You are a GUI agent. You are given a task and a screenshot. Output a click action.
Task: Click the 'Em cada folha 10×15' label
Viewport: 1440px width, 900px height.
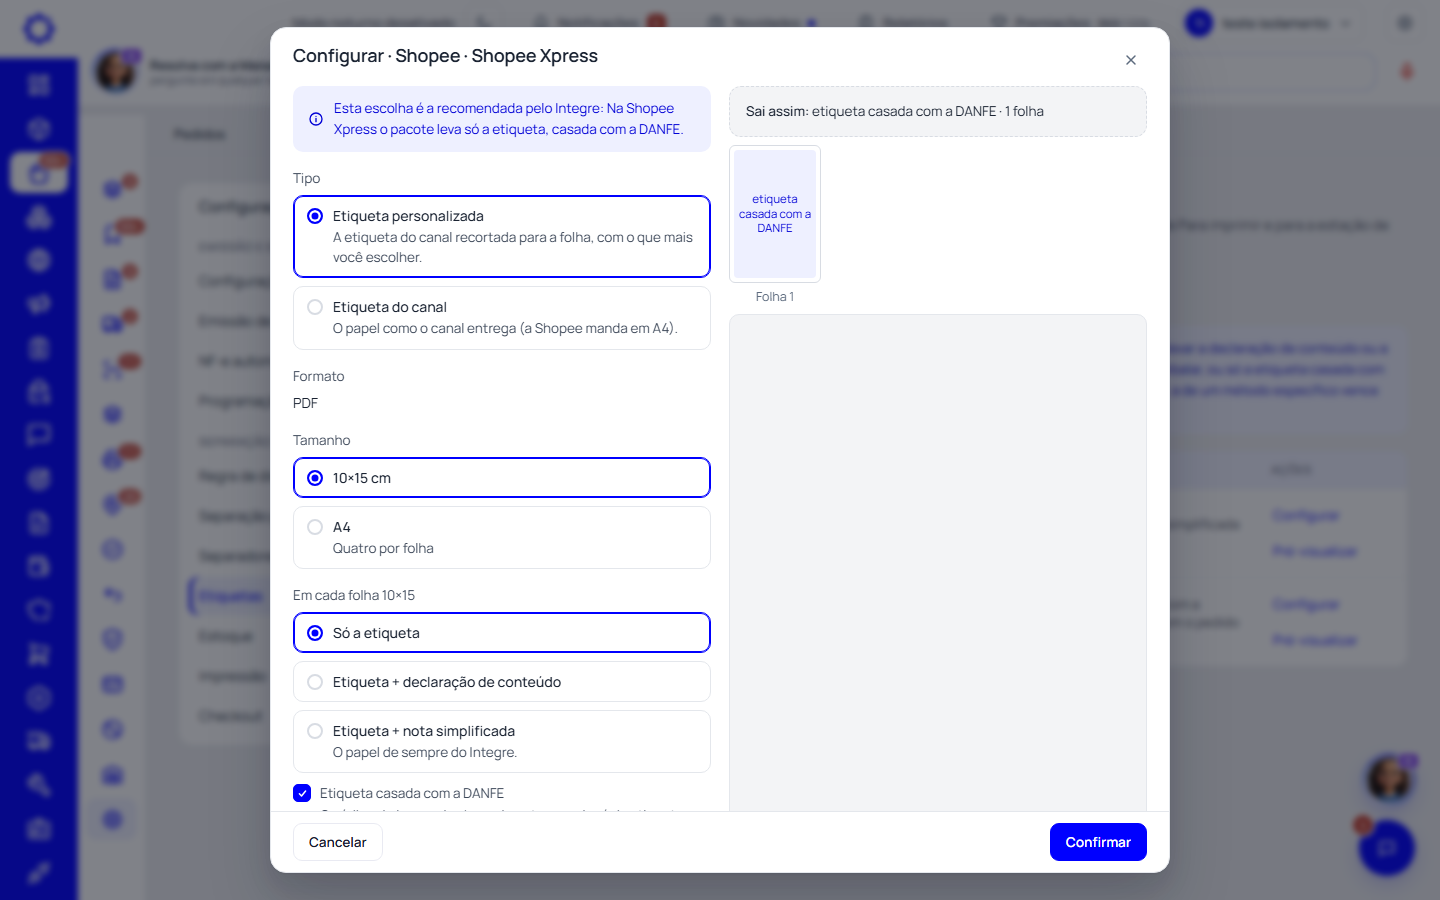(354, 595)
